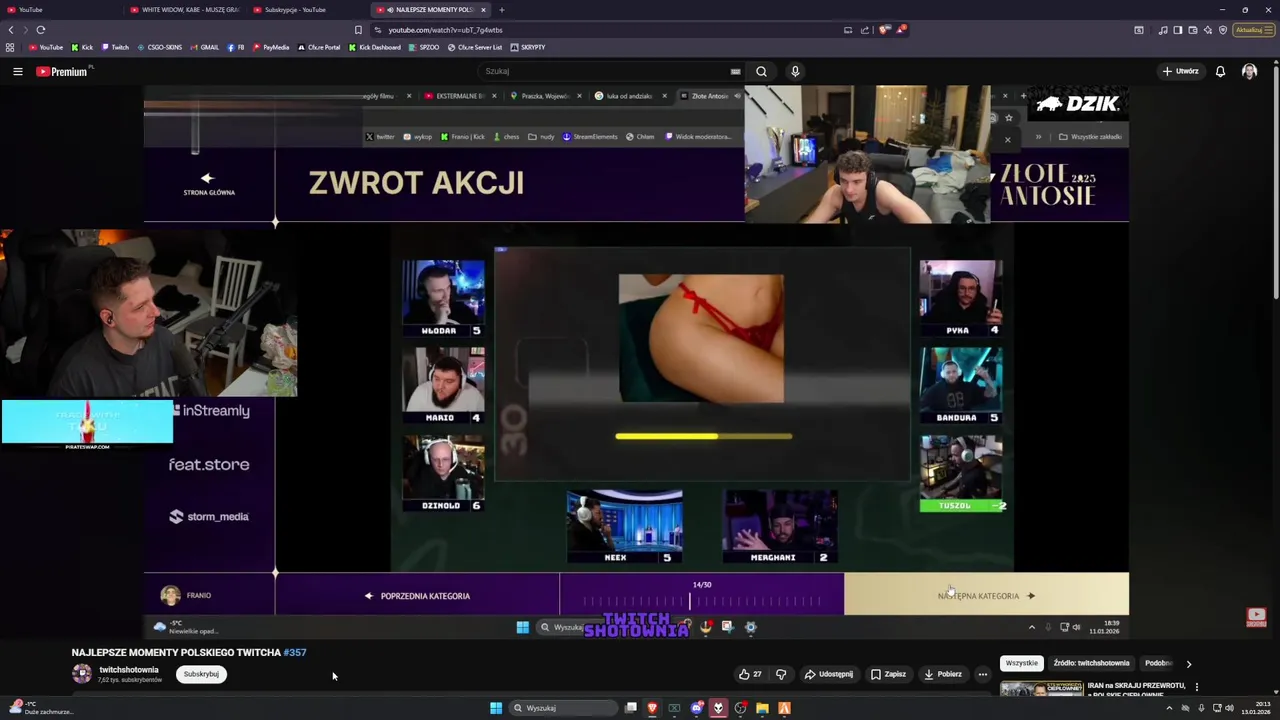This screenshot has height=720, width=1280.
Task: Show hidden system tray icons chevron
Action: (x=1169, y=708)
